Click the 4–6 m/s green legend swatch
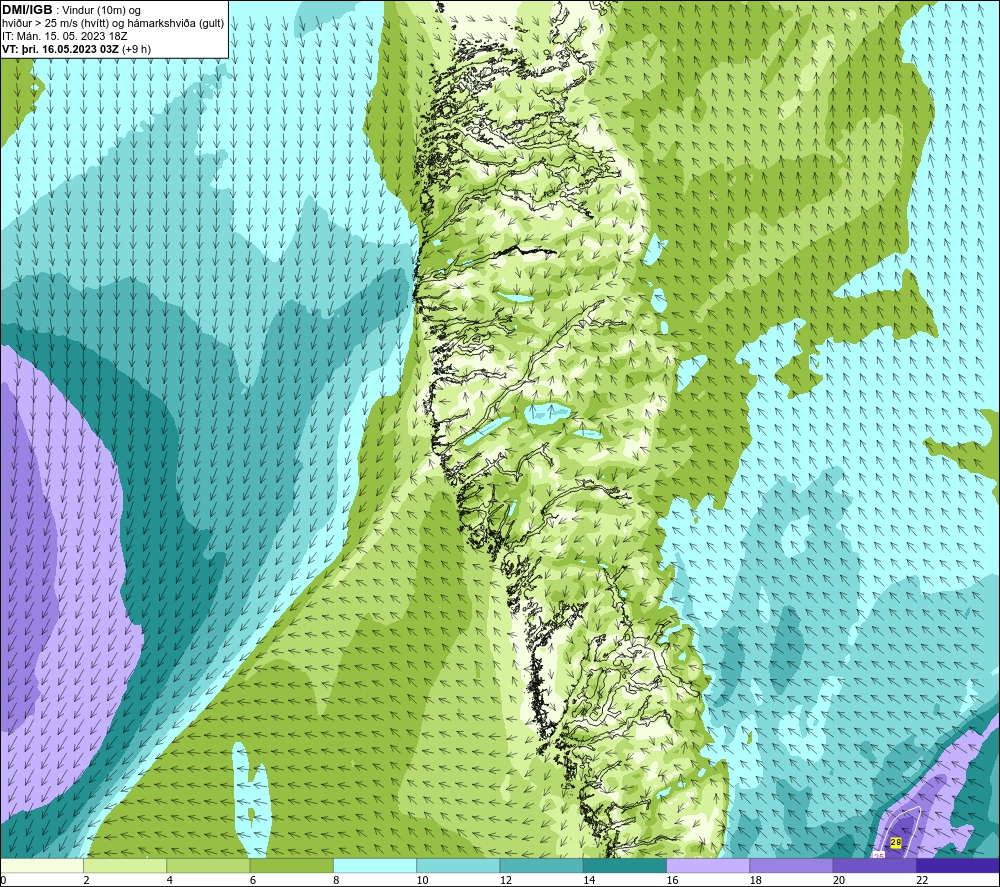 click(208, 866)
